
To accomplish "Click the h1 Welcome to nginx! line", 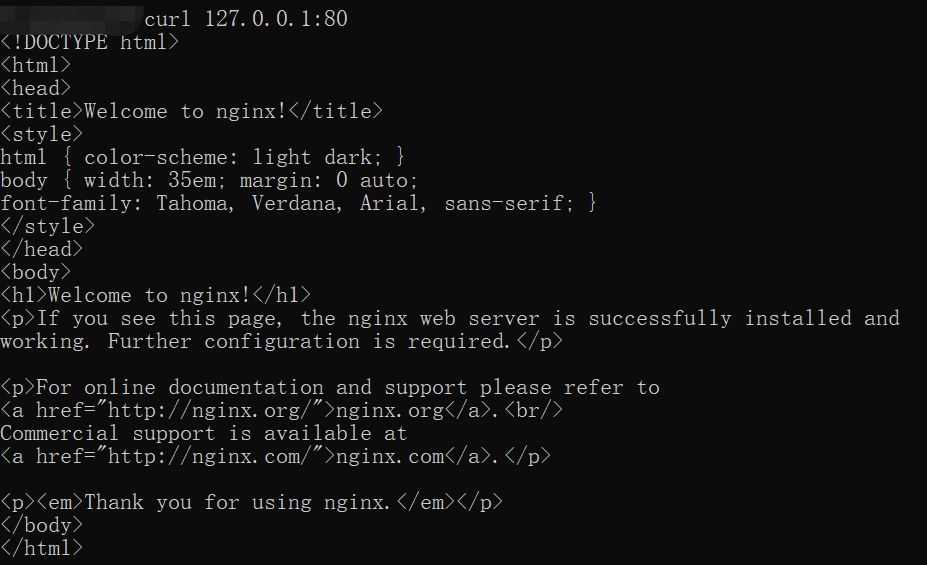I will 155,296.
